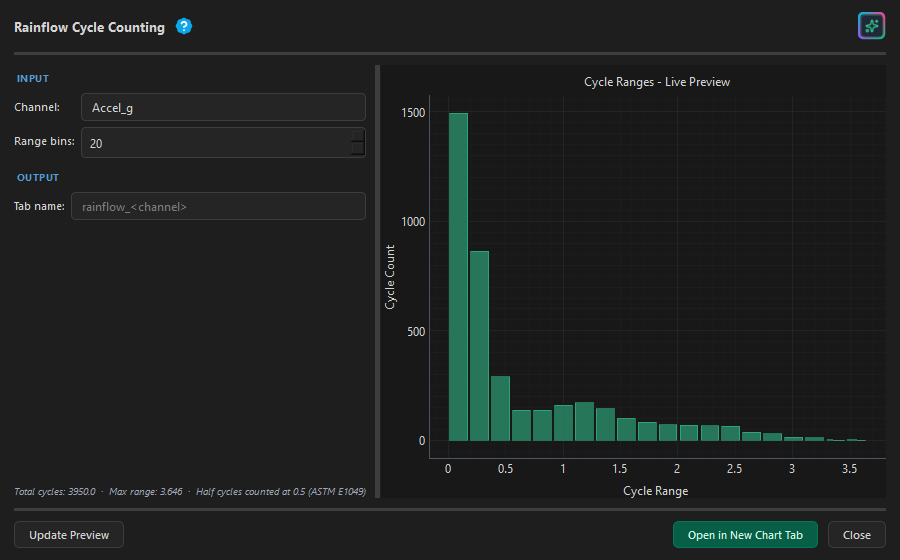Click the 2.5 x-axis tick label
The width and height of the screenshot is (900, 560).
[734, 469]
